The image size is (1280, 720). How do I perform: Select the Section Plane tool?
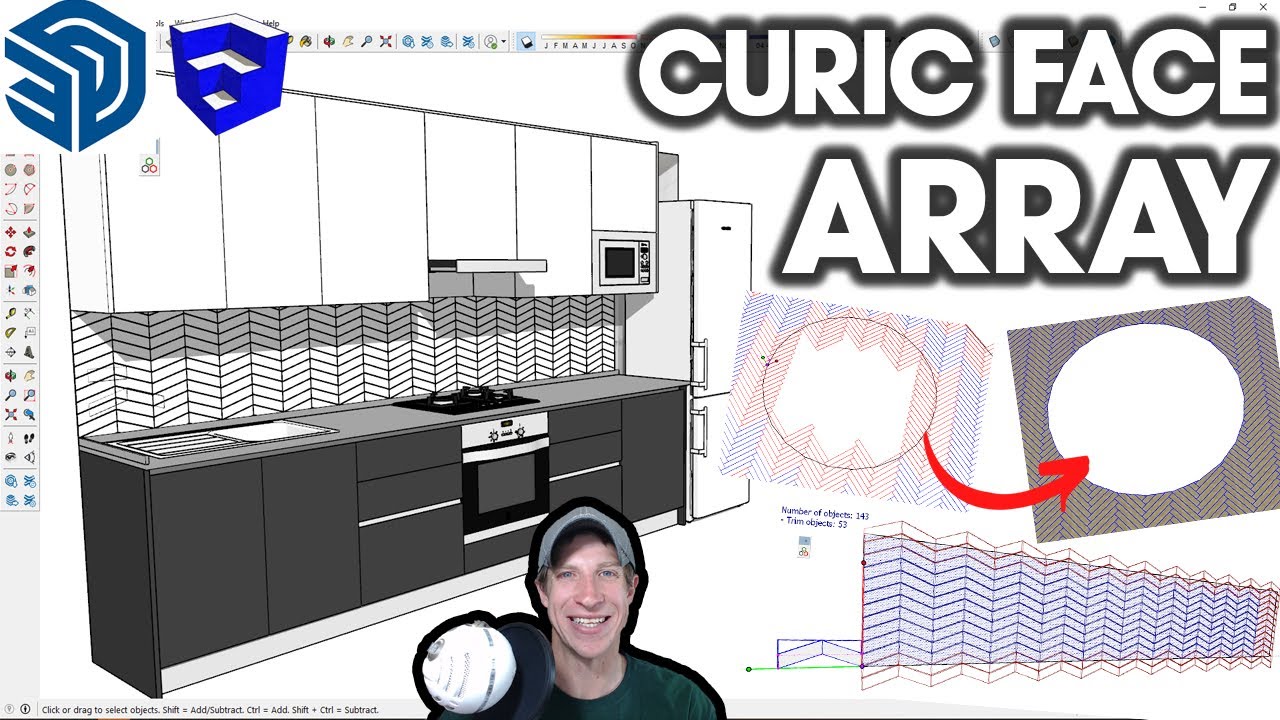point(29,456)
